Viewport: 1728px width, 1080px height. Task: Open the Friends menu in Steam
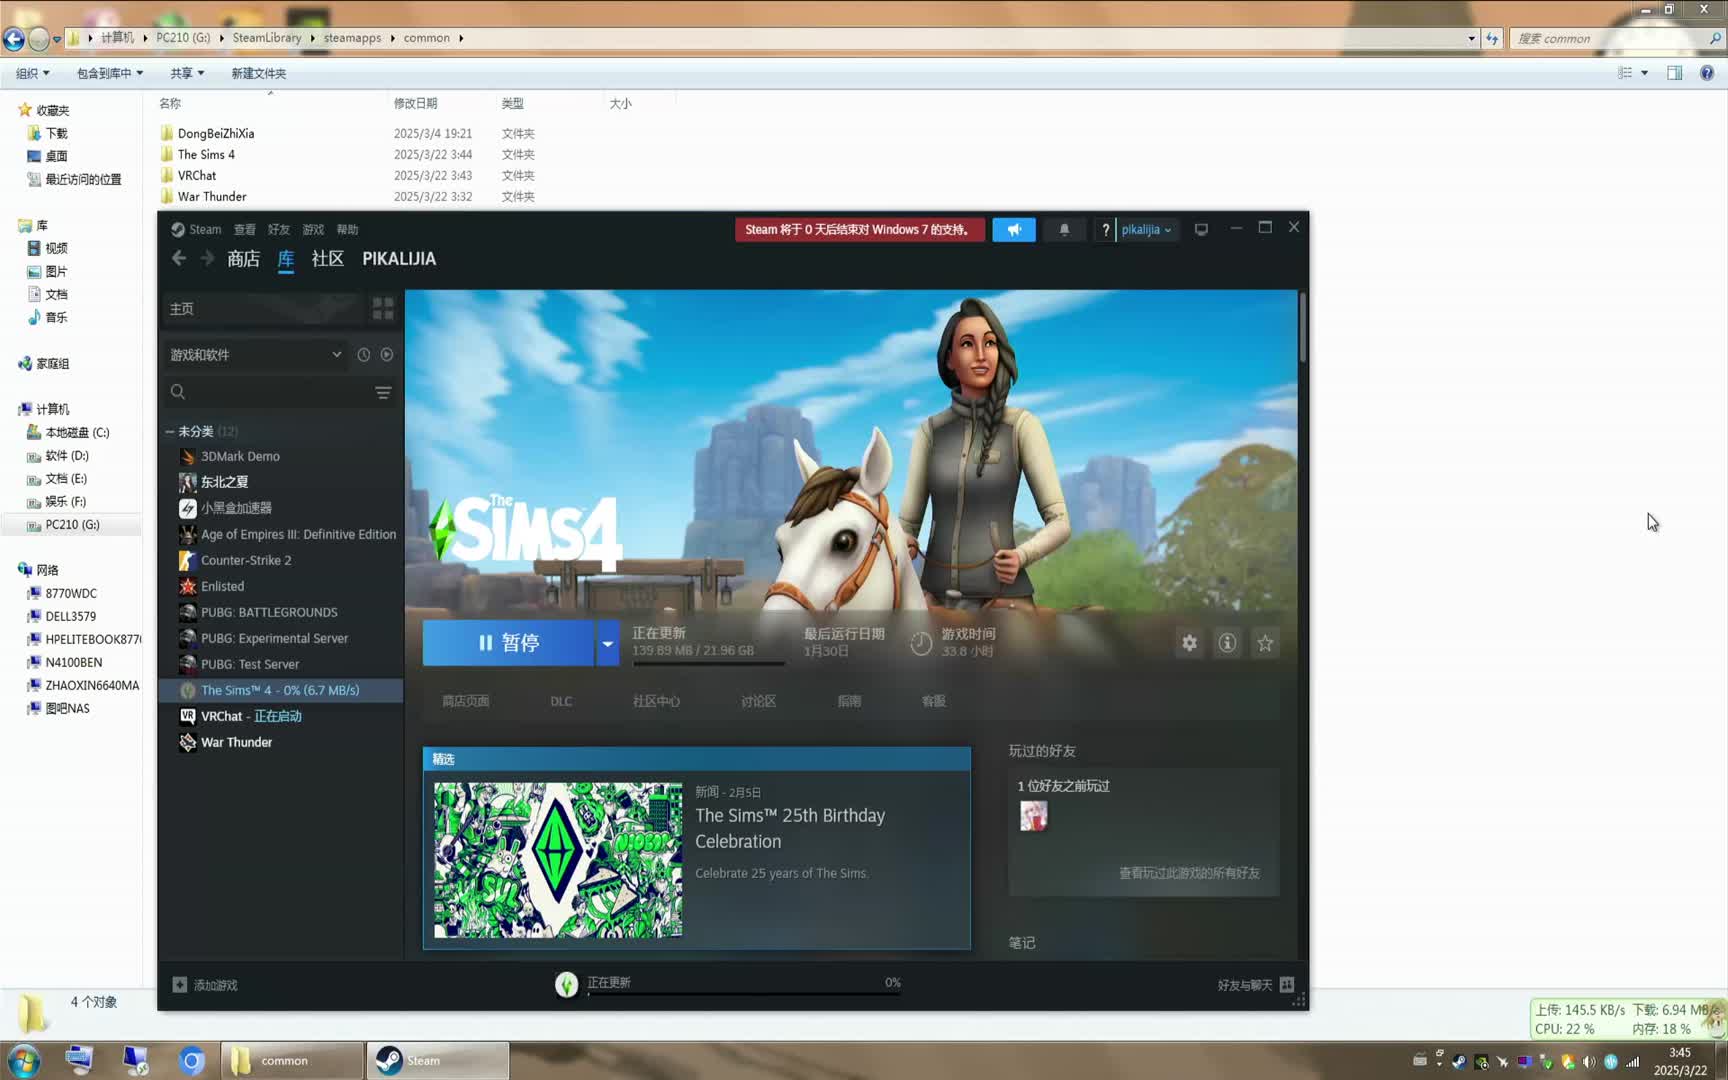coord(278,229)
